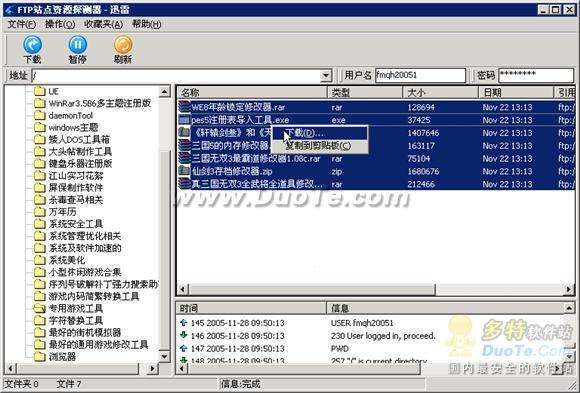
Task: Open the 文件(F) menu
Action: coord(22,24)
